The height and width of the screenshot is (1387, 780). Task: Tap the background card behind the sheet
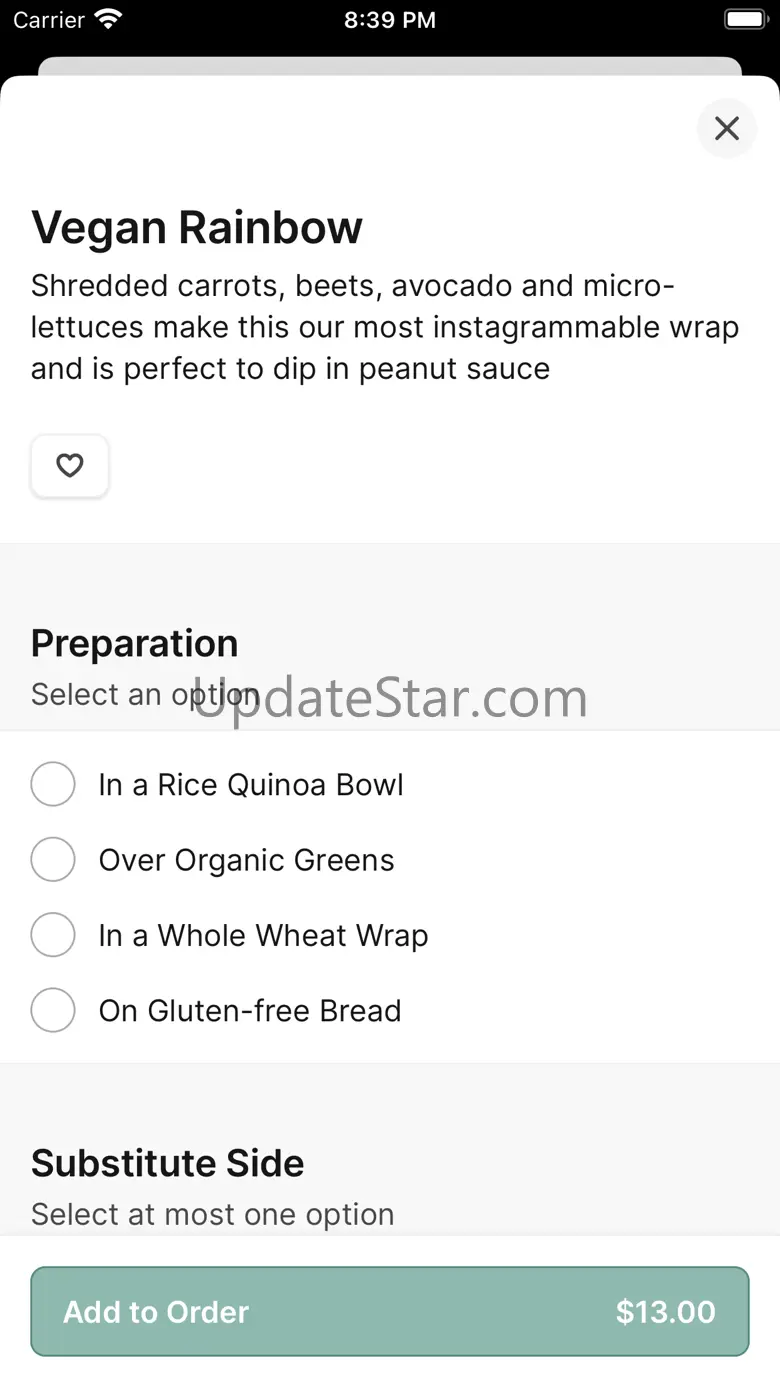[390, 66]
